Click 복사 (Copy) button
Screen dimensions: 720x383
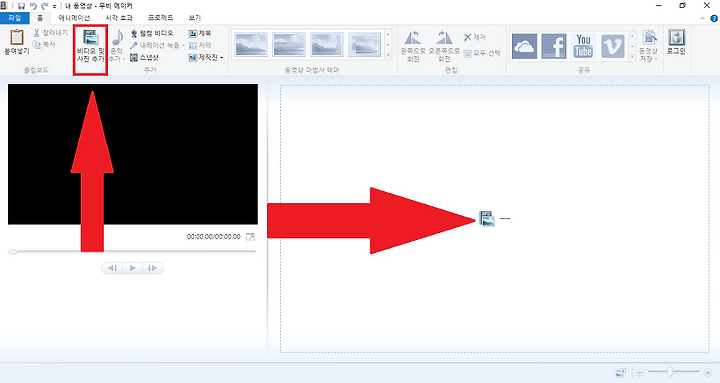coord(45,45)
